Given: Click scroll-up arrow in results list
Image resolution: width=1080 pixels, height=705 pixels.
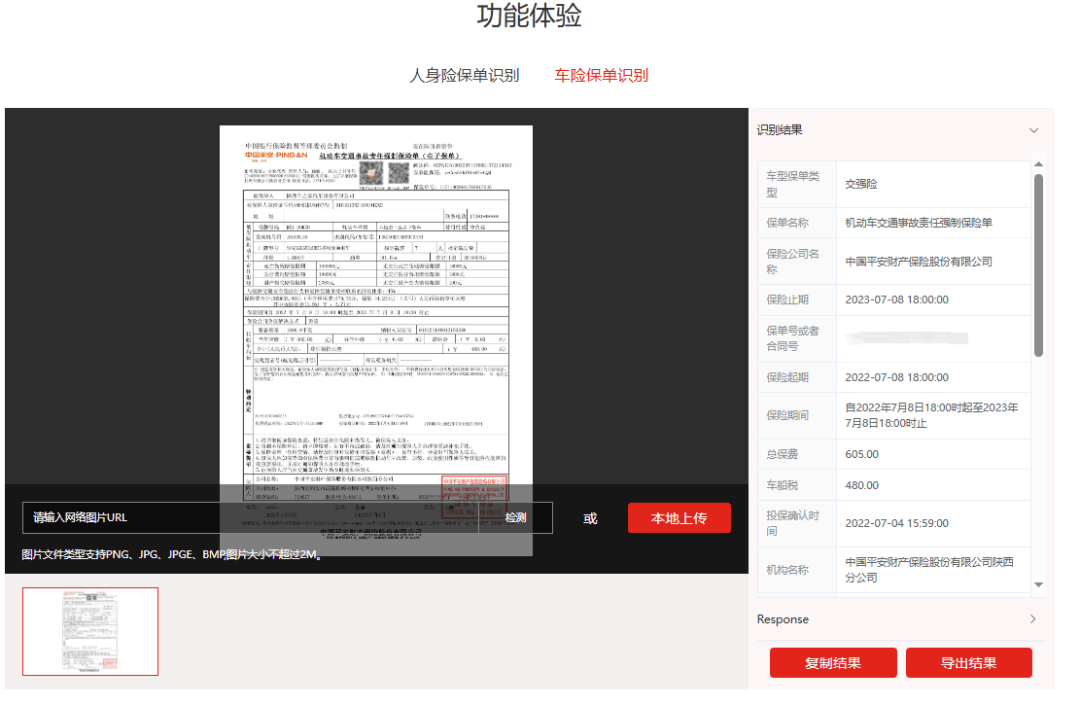Looking at the screenshot, I should tap(1038, 165).
